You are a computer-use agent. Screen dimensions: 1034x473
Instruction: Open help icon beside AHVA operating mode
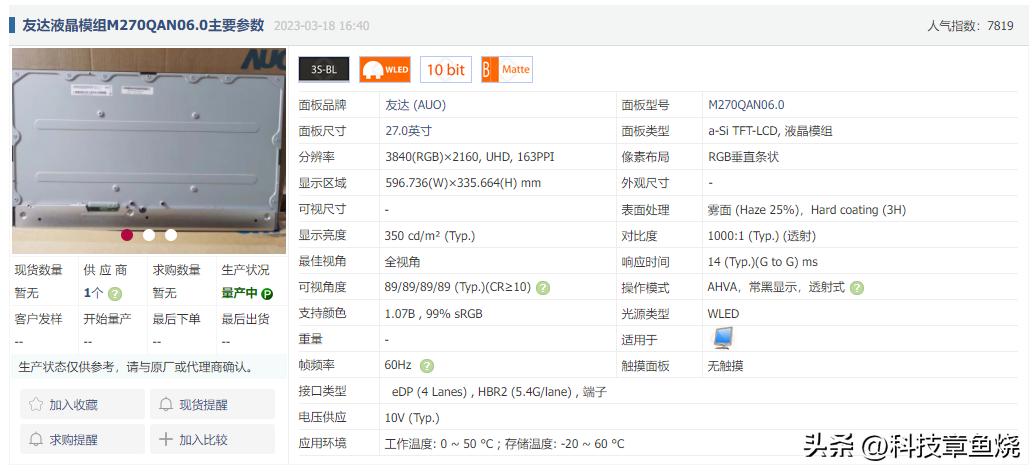click(x=857, y=288)
